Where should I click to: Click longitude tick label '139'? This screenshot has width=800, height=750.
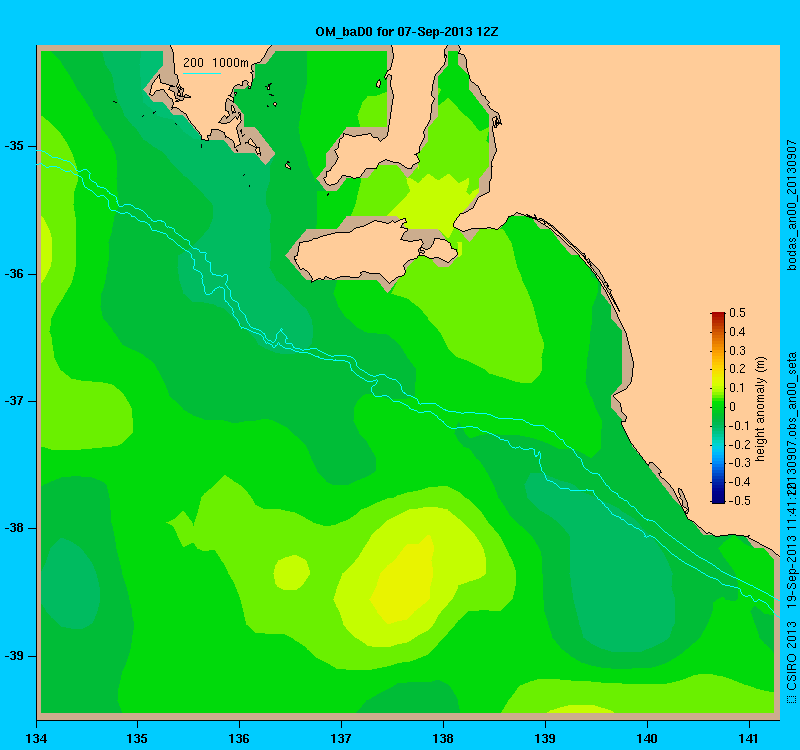[x=545, y=738]
